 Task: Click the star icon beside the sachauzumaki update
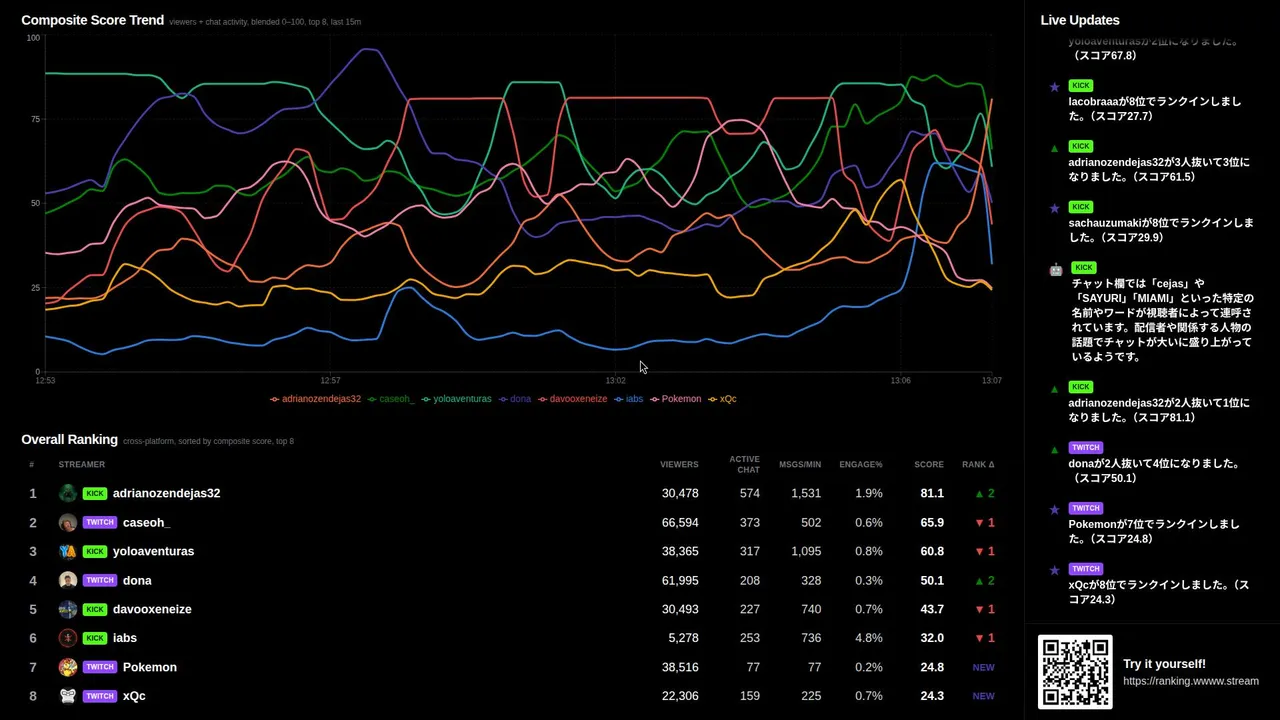click(x=1054, y=208)
